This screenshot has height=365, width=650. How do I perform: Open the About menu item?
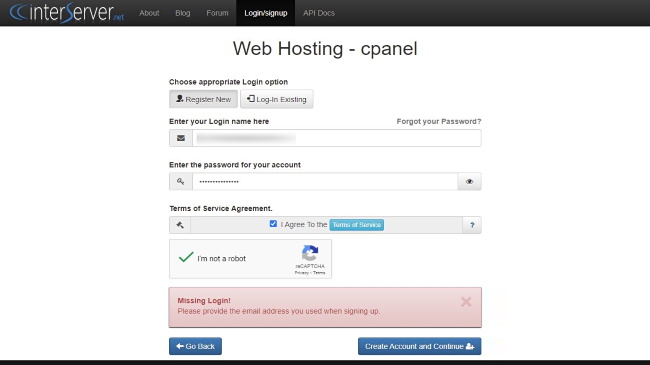coord(149,13)
